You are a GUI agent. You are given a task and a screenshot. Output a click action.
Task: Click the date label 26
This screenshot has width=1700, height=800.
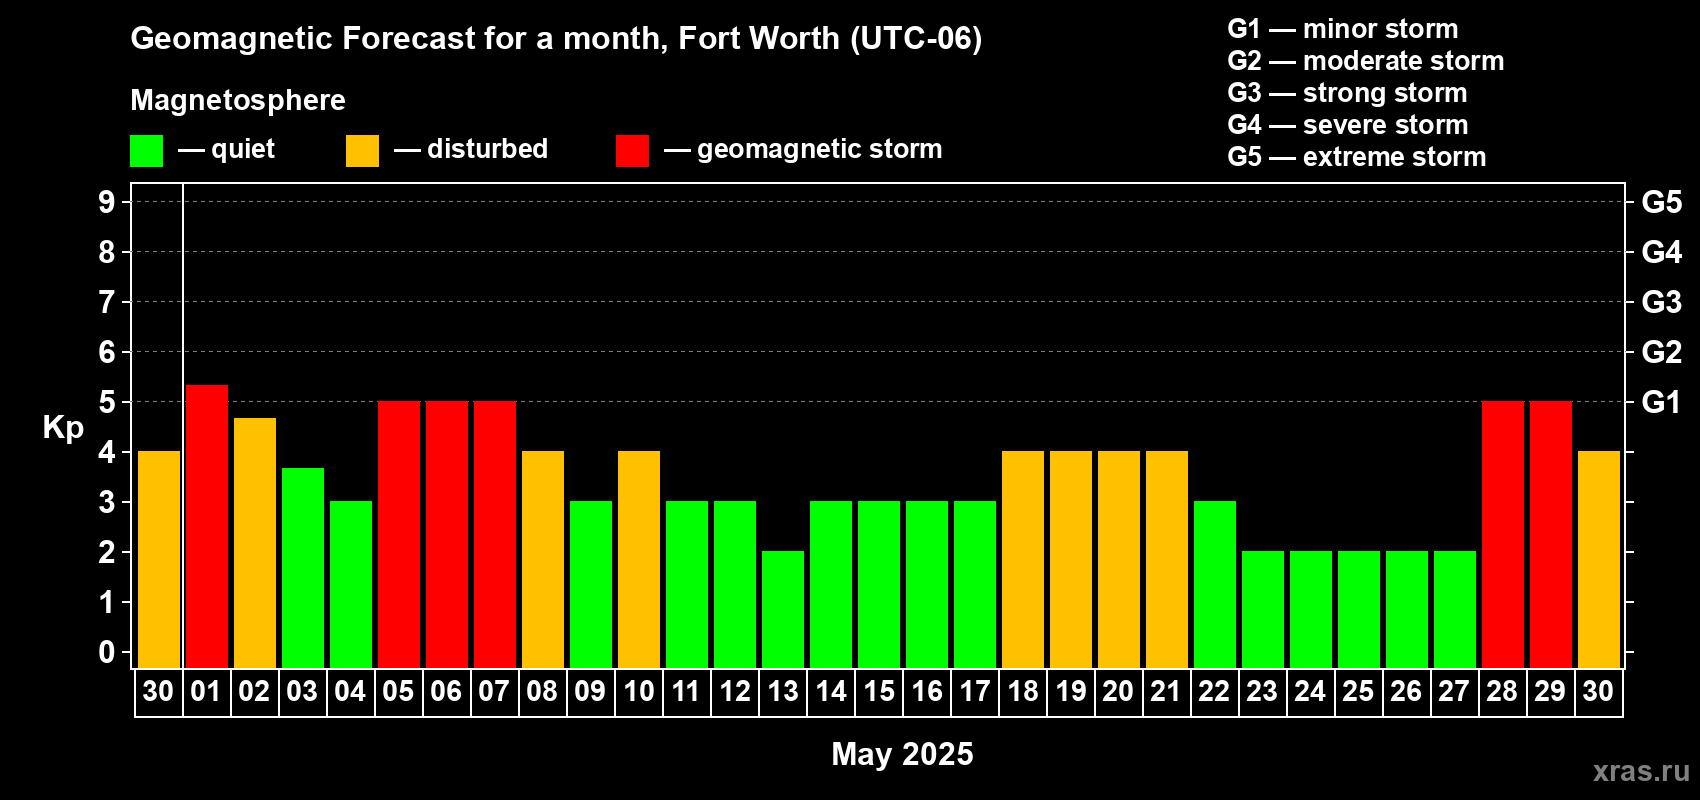tap(1406, 691)
